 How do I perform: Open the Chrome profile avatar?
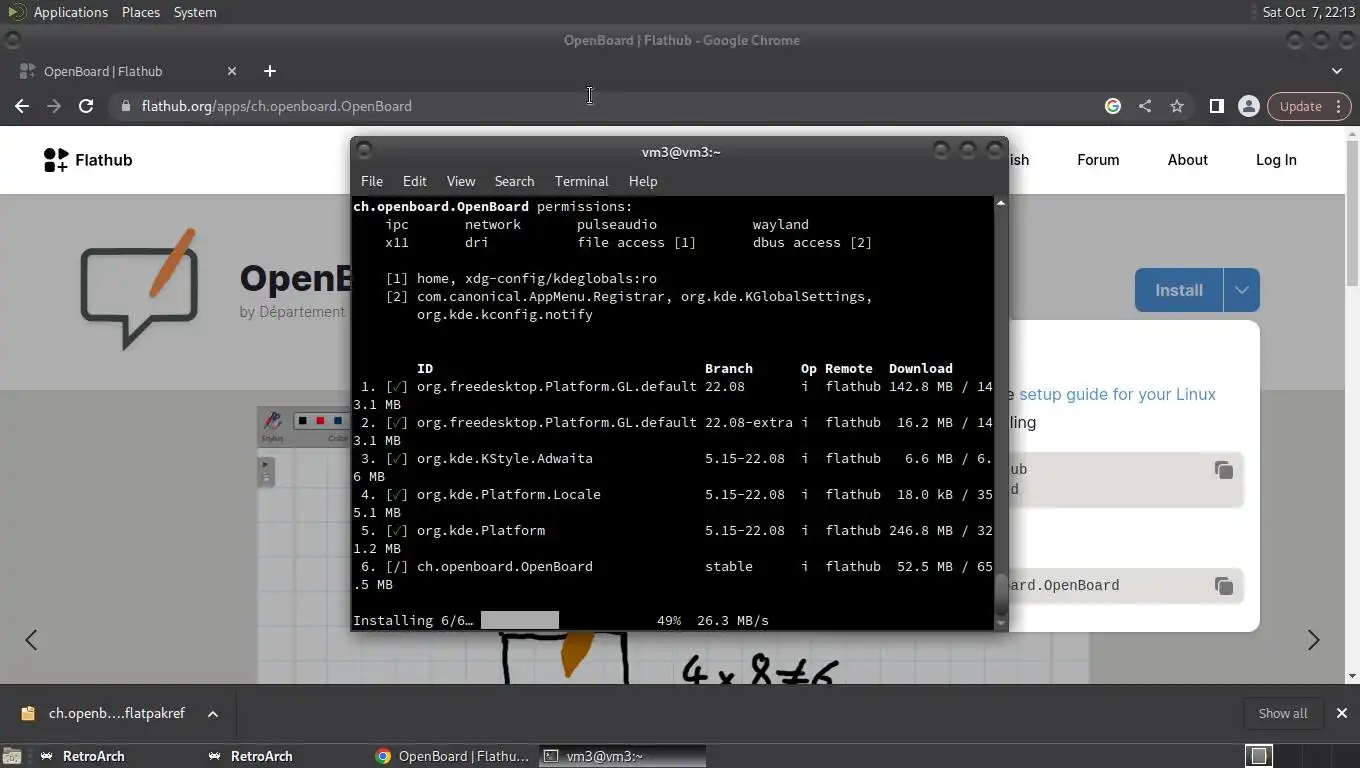(x=1248, y=106)
